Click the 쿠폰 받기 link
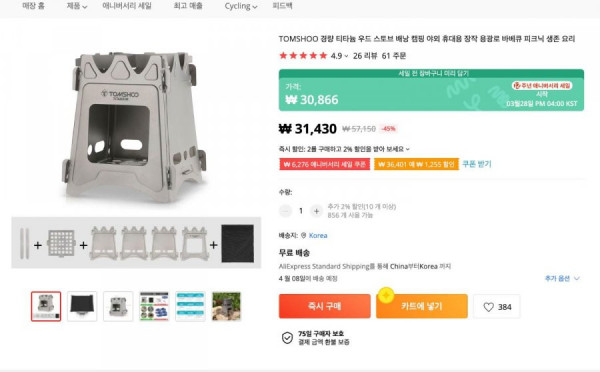 [x=476, y=164]
